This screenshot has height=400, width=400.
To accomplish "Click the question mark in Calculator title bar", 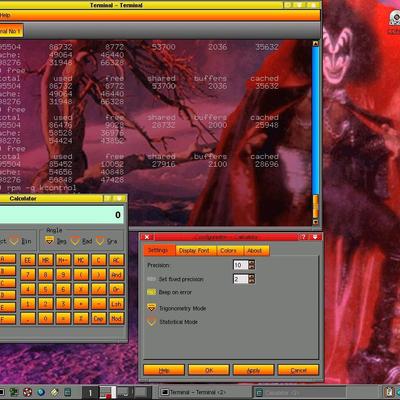I will tap(108, 198).
